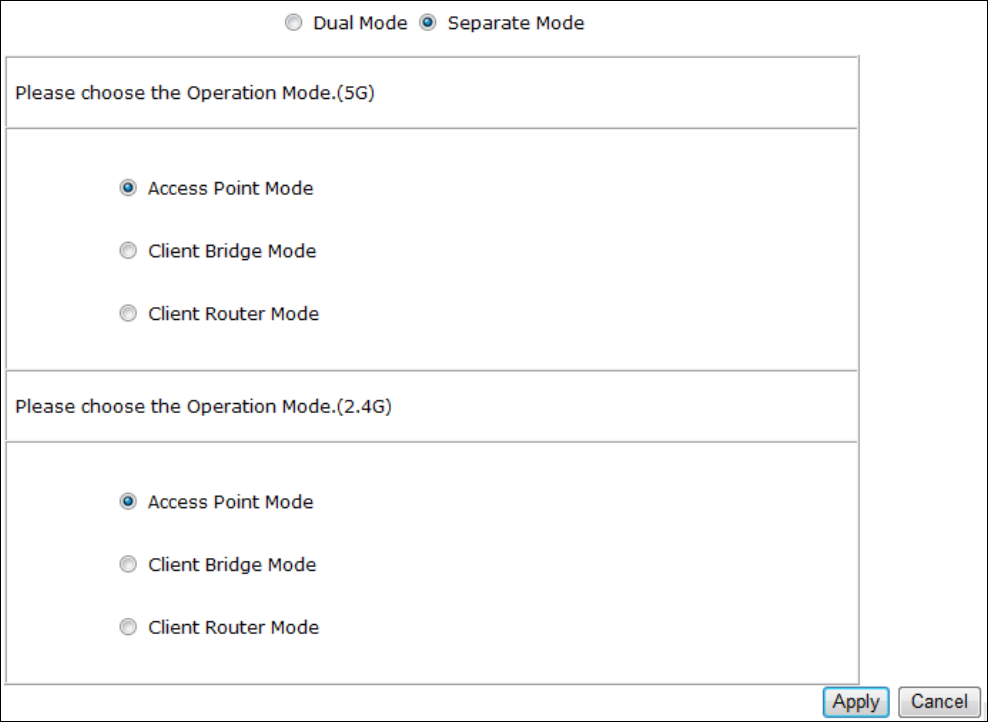Pick Client Router Mode radio for 5G
Viewport: 988px width, 722px height.
point(128,314)
